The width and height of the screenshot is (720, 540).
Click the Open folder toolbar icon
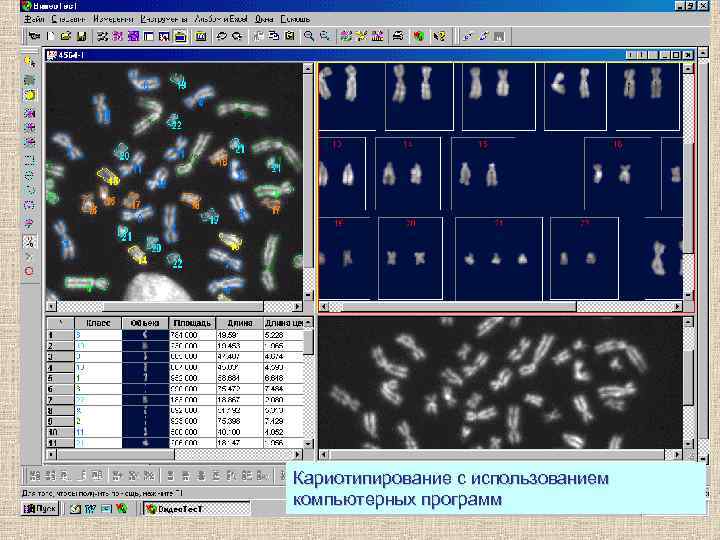click(x=66, y=36)
